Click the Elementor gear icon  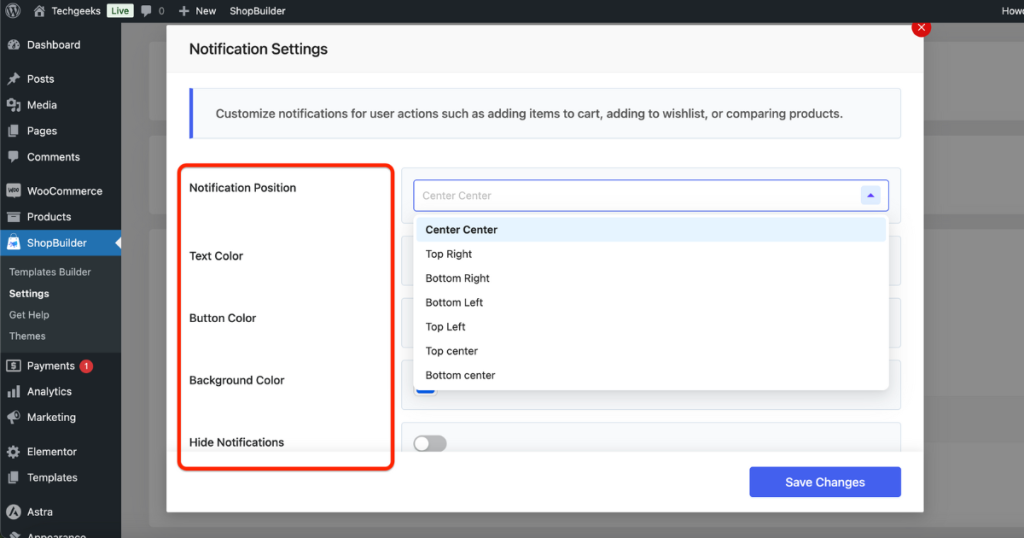pos(14,452)
